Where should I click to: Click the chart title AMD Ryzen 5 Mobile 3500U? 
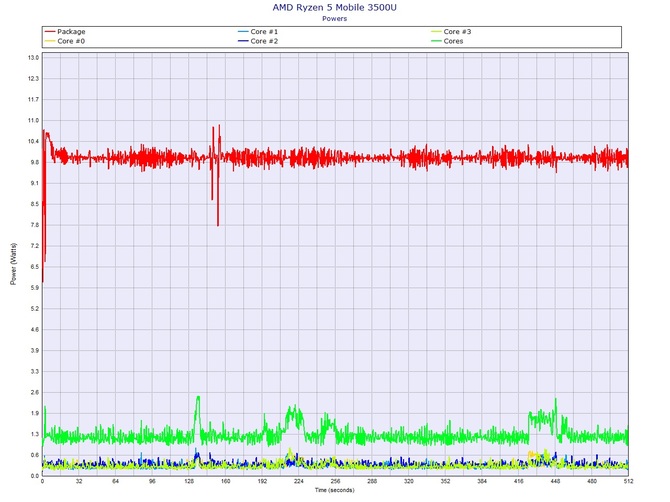(335, 7)
